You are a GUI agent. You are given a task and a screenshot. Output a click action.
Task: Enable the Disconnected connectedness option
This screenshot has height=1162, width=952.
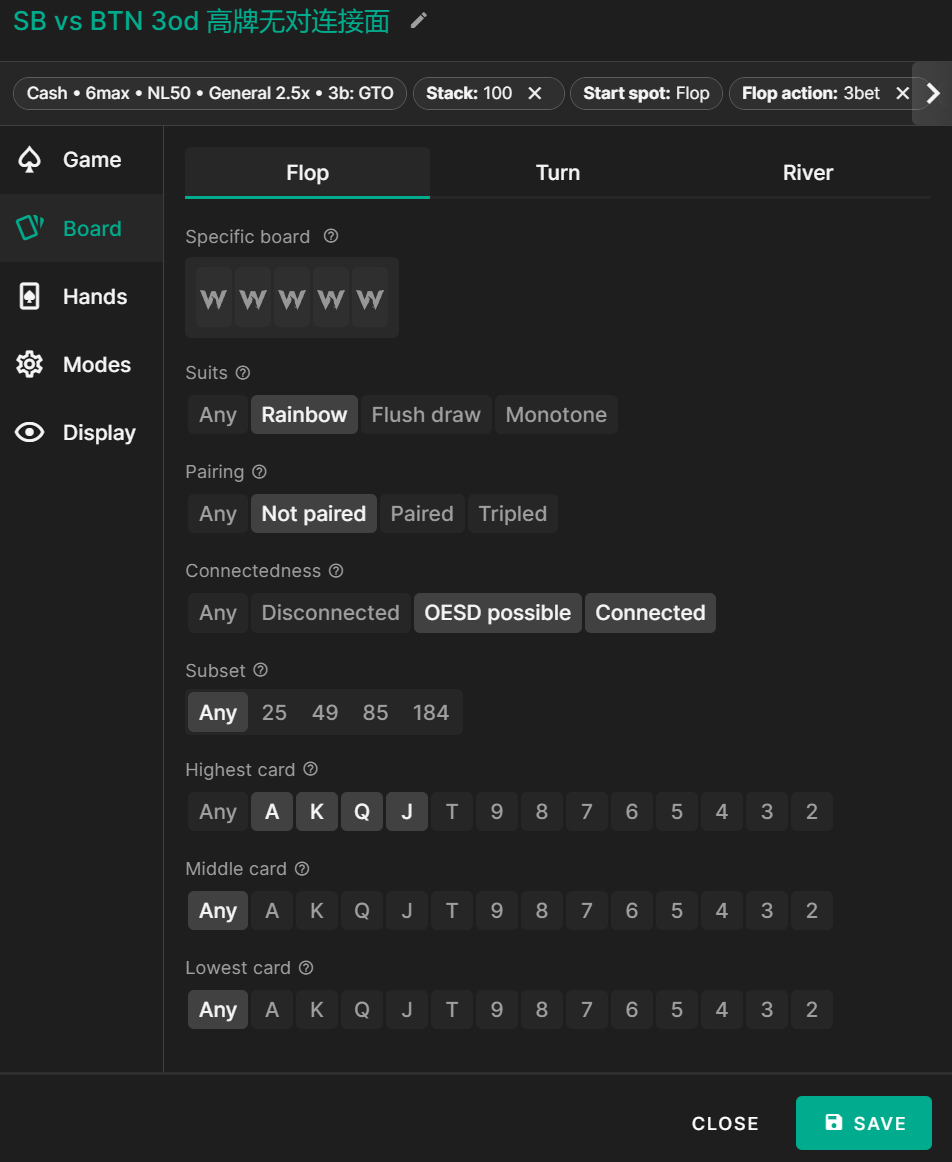click(330, 613)
